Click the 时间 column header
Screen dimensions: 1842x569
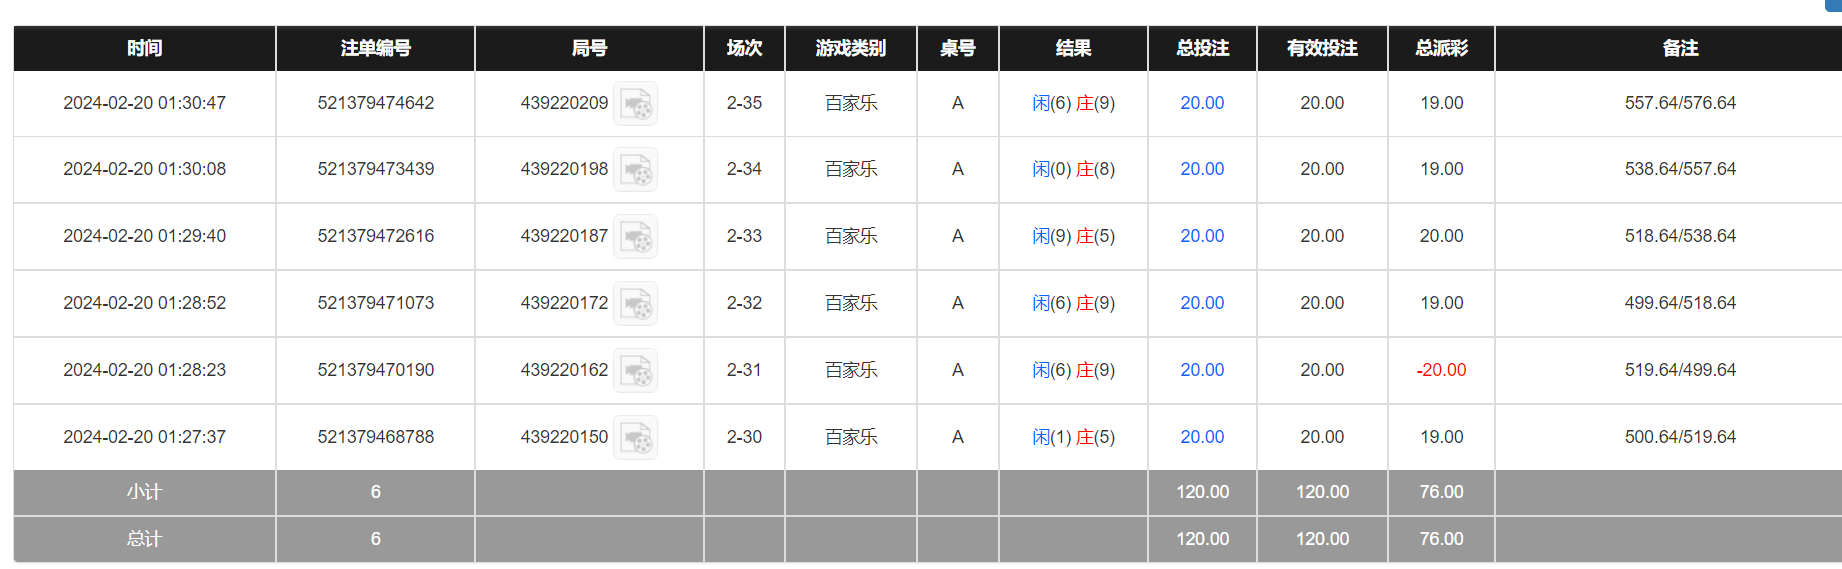[x=144, y=48]
